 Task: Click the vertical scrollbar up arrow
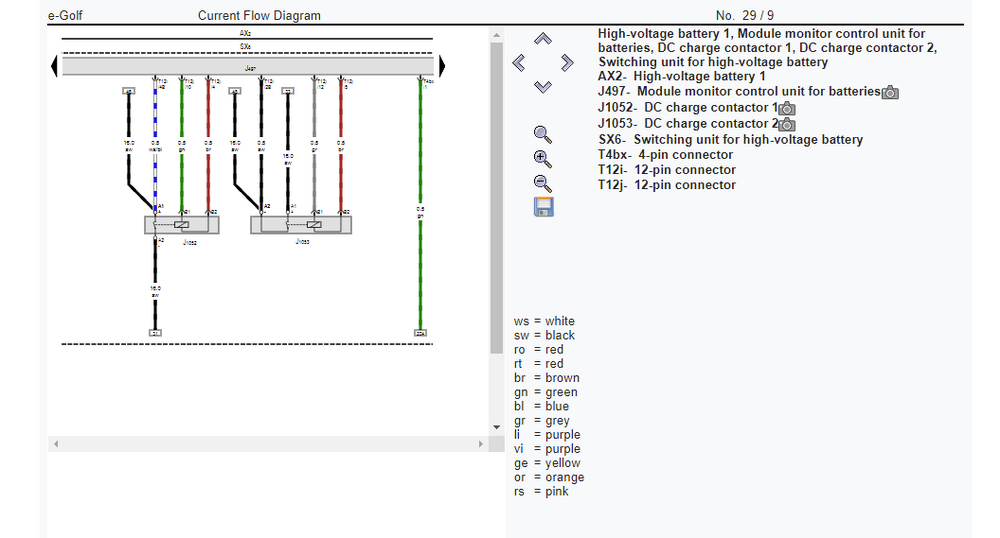pyautogui.click(x=496, y=35)
